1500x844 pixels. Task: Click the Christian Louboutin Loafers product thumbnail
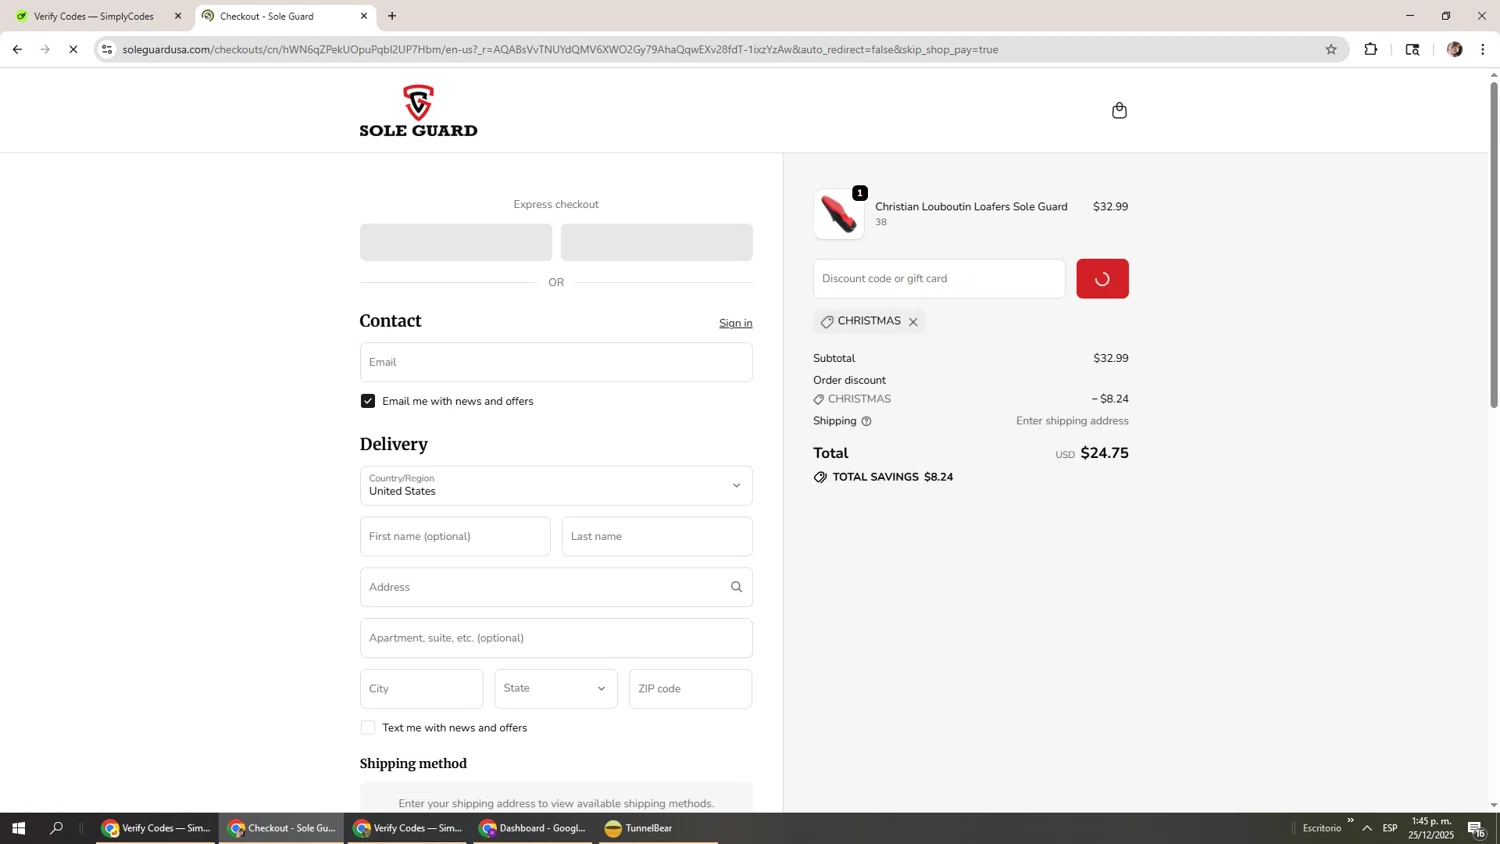pos(838,214)
